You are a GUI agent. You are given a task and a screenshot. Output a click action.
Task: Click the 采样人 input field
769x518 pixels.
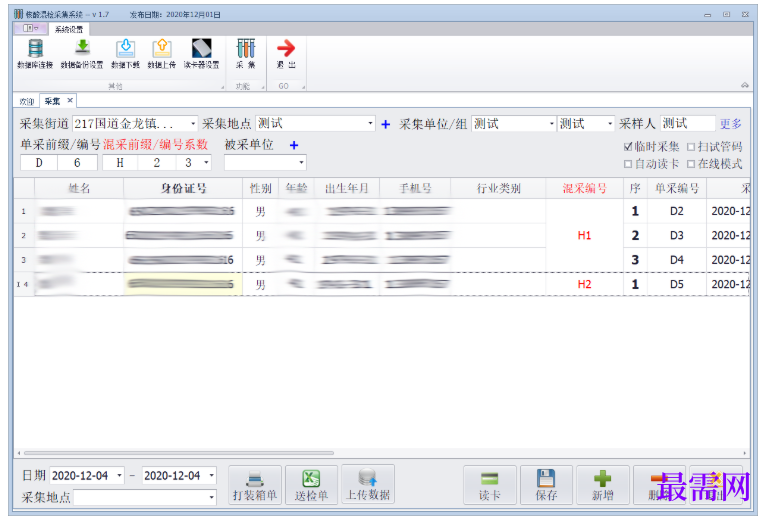point(687,123)
